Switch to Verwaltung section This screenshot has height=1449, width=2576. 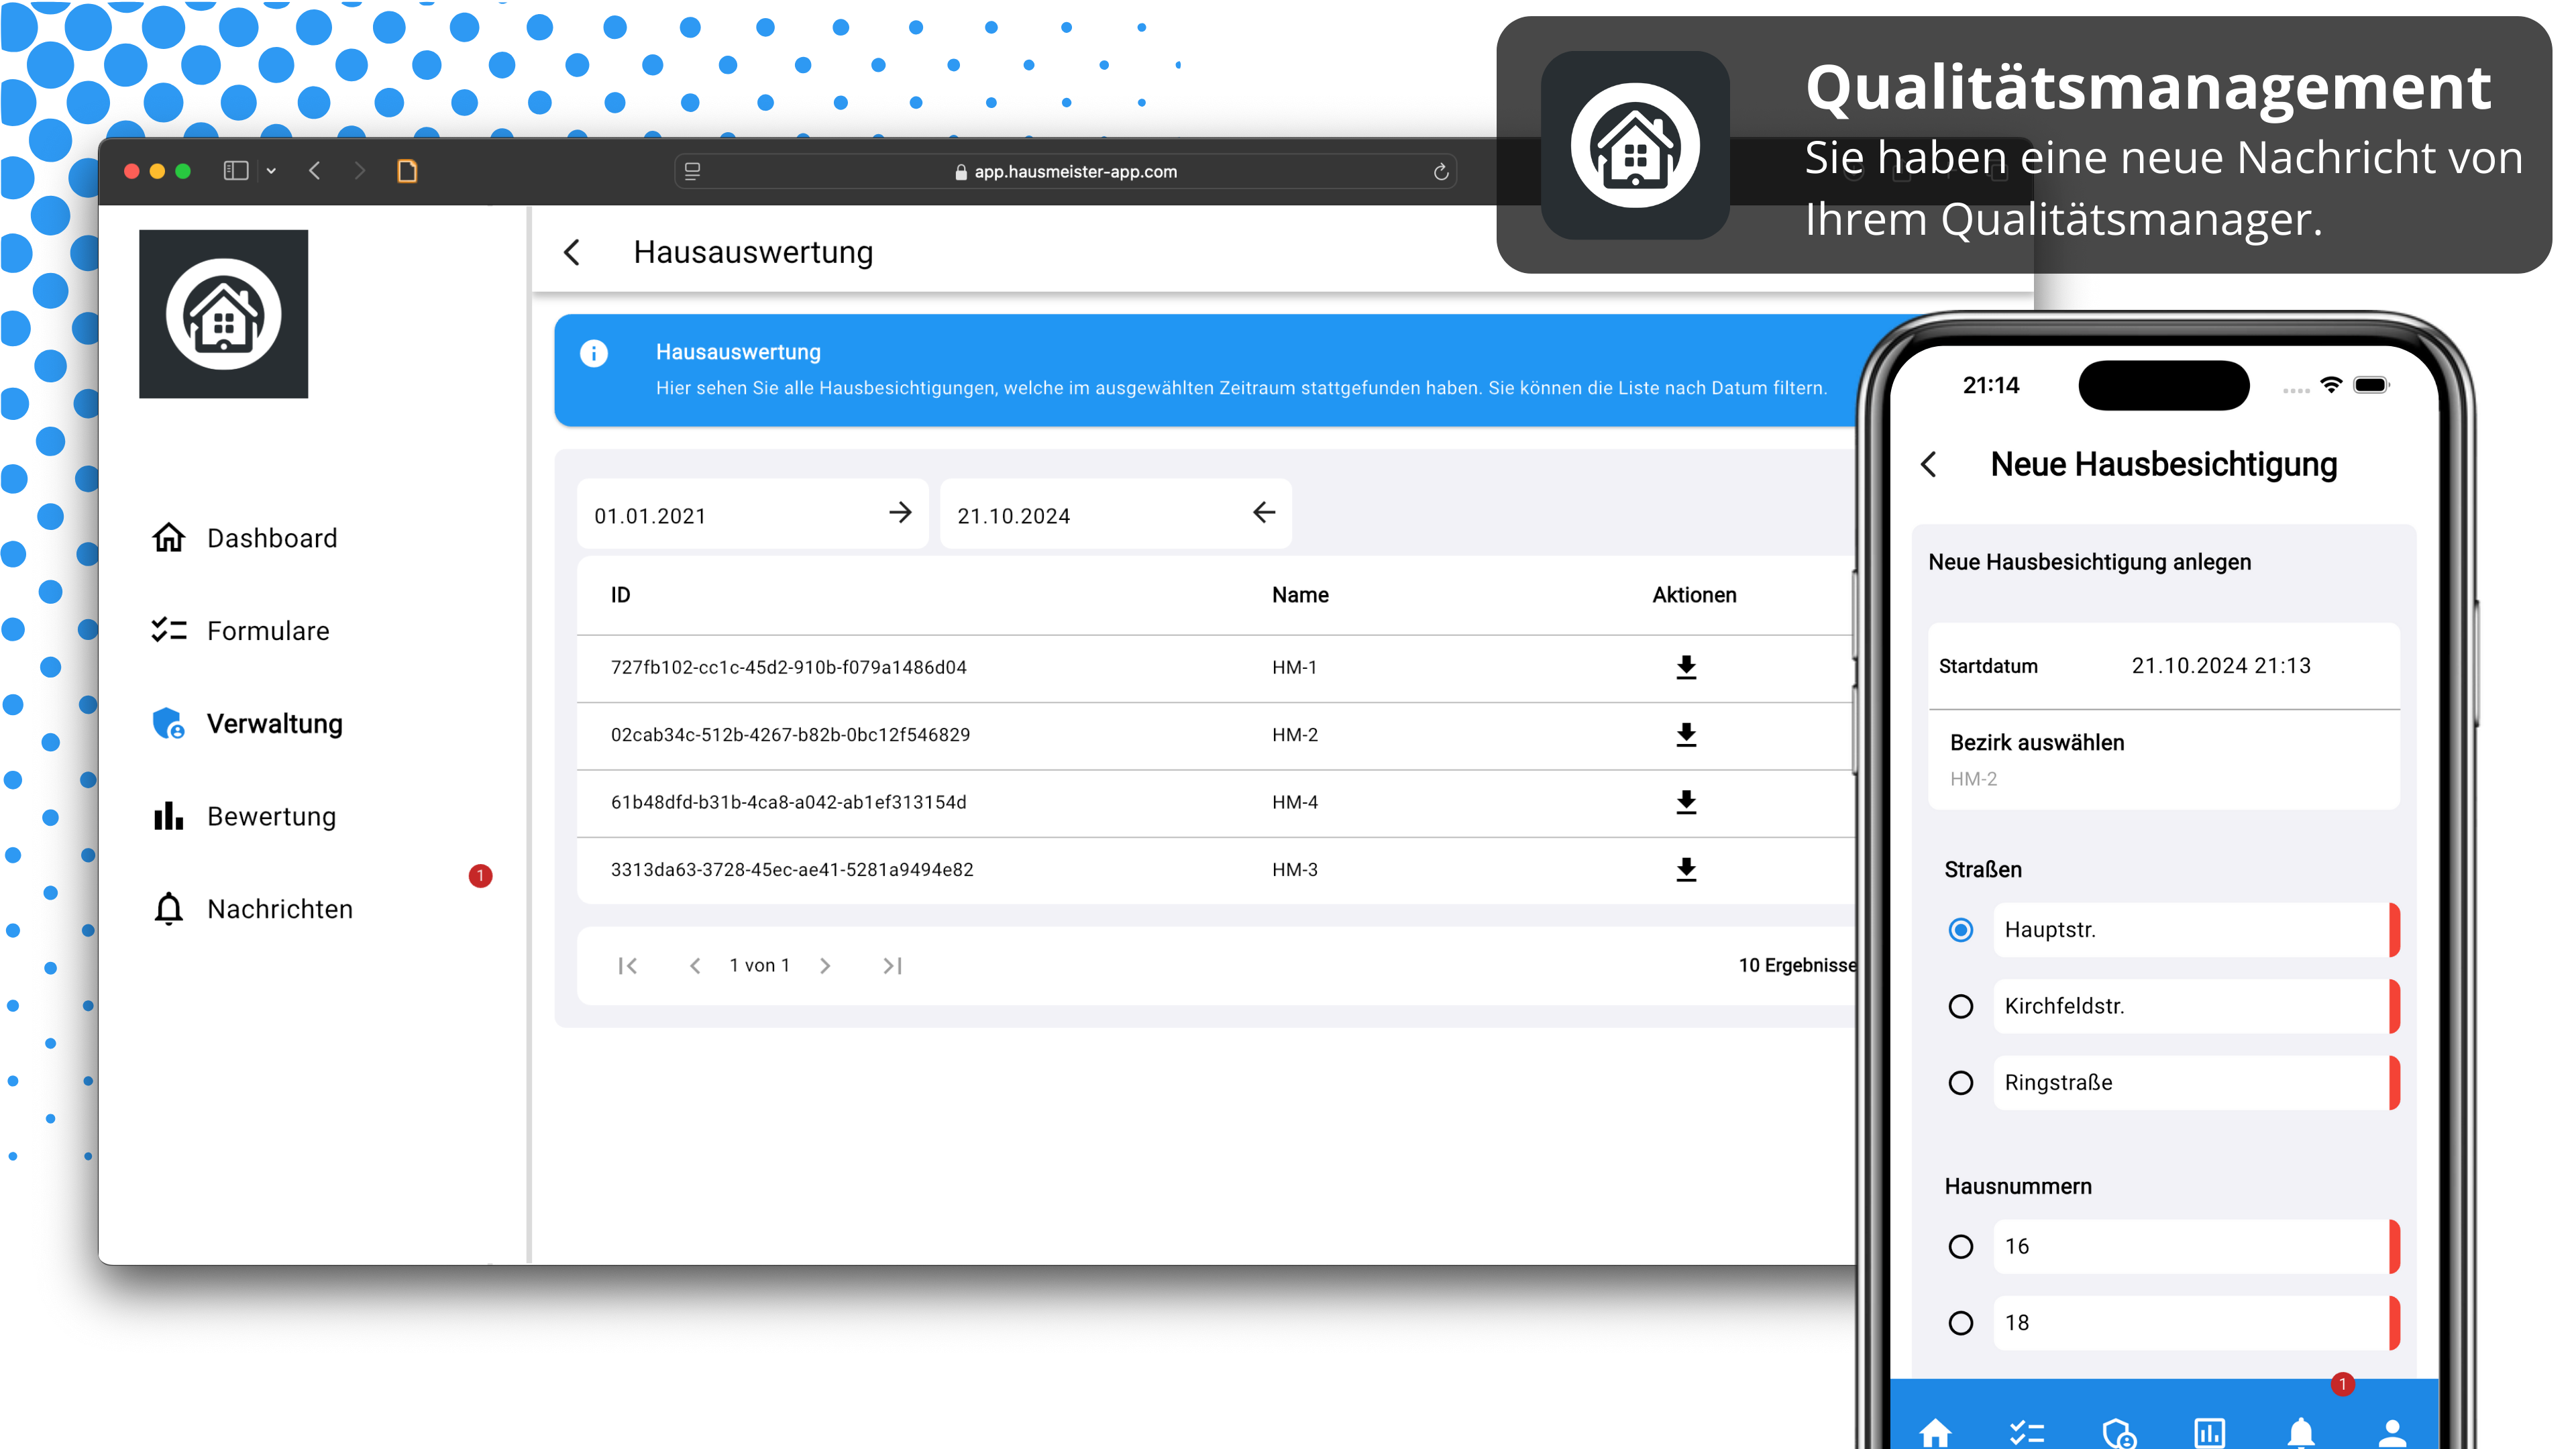(x=274, y=723)
